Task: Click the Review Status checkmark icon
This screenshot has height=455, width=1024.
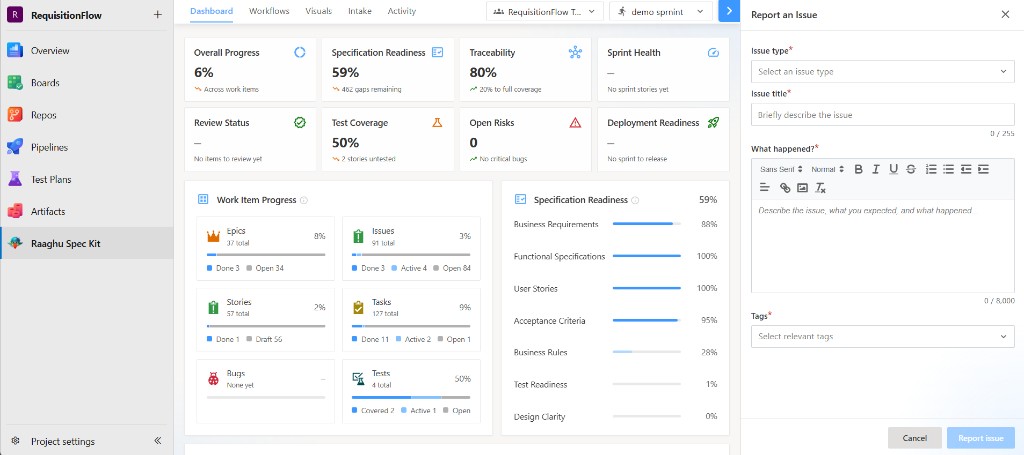Action: (300, 123)
